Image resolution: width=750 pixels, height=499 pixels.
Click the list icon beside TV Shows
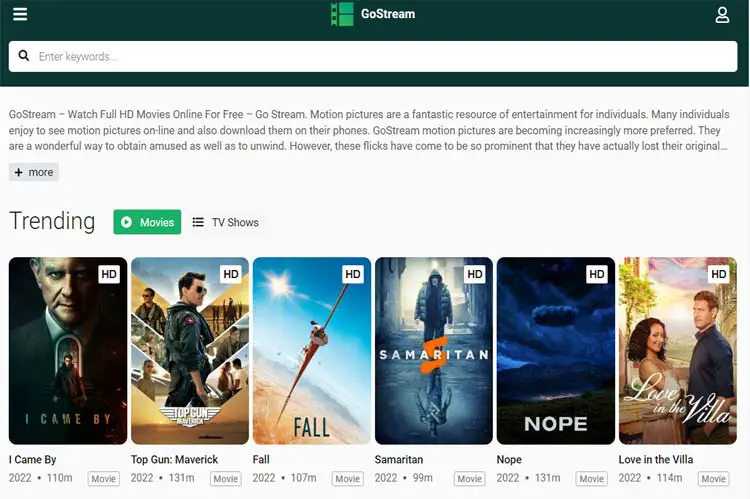pos(198,222)
